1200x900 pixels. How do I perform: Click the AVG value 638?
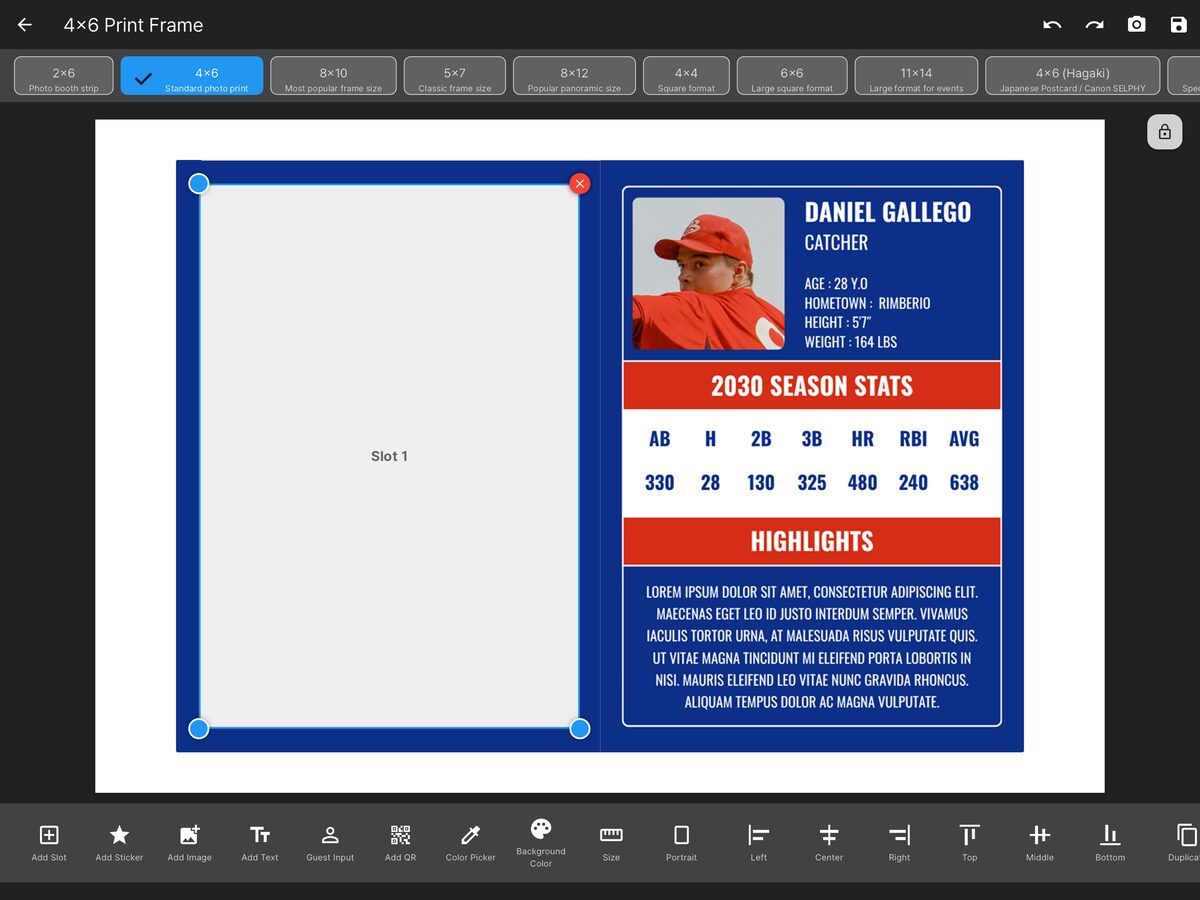tap(964, 483)
